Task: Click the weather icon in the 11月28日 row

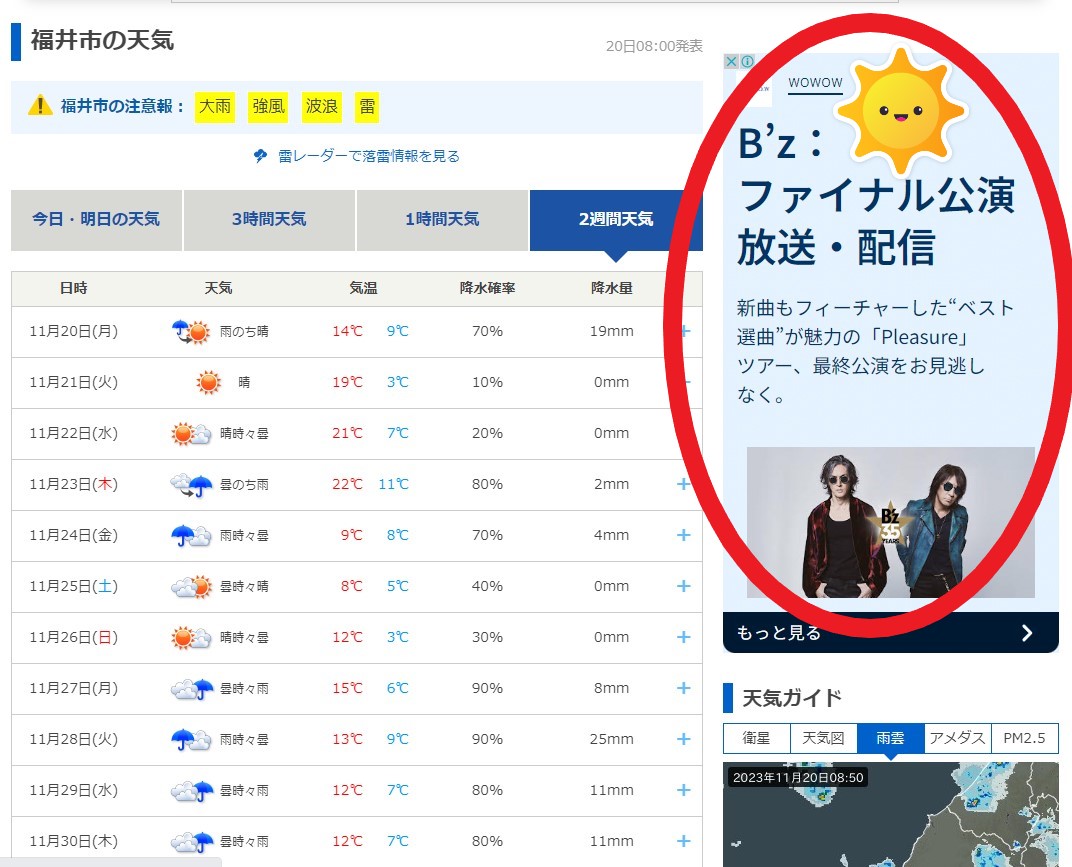Action: click(191, 739)
